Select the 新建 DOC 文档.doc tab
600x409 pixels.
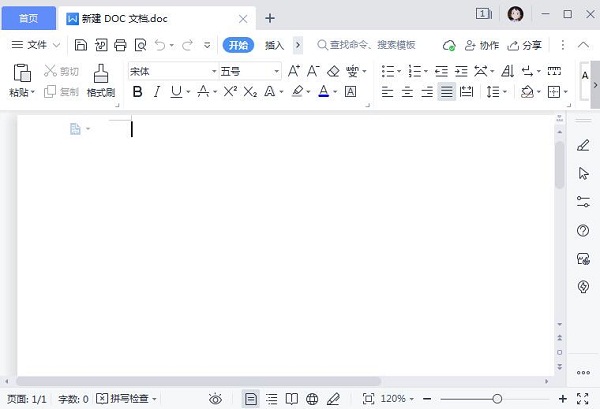[x=157, y=18]
